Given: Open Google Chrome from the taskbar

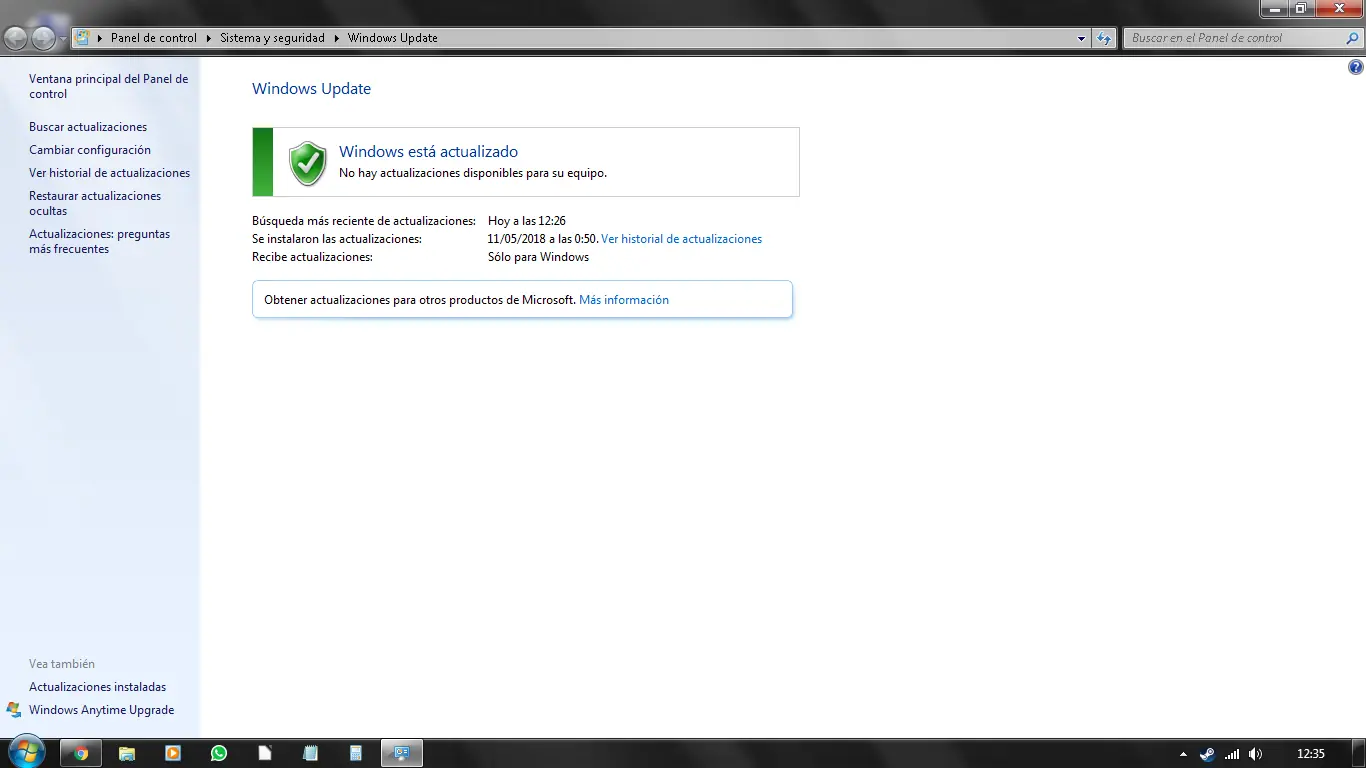Looking at the screenshot, I should (x=81, y=752).
